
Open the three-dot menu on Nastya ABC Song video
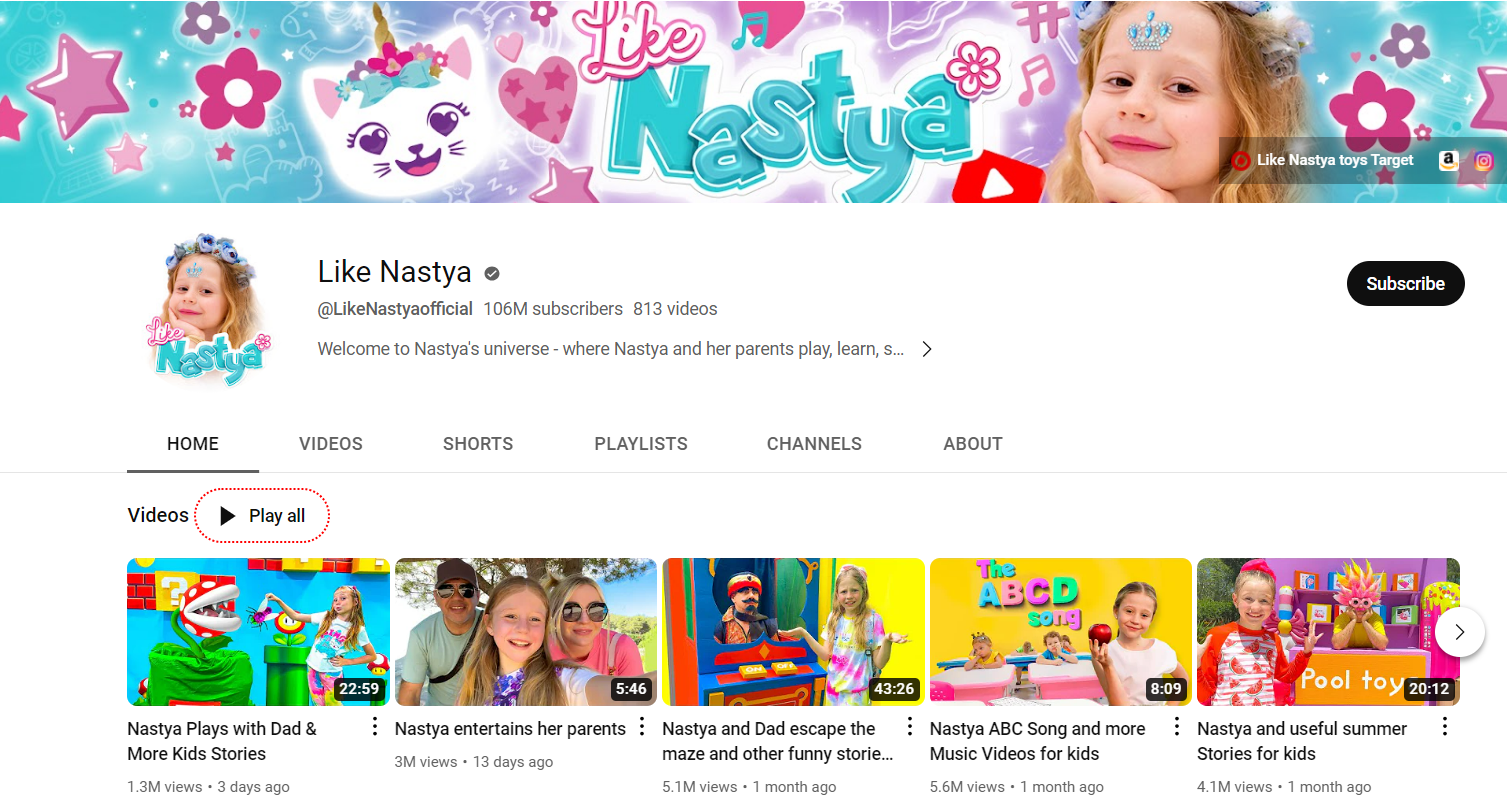click(x=1176, y=727)
